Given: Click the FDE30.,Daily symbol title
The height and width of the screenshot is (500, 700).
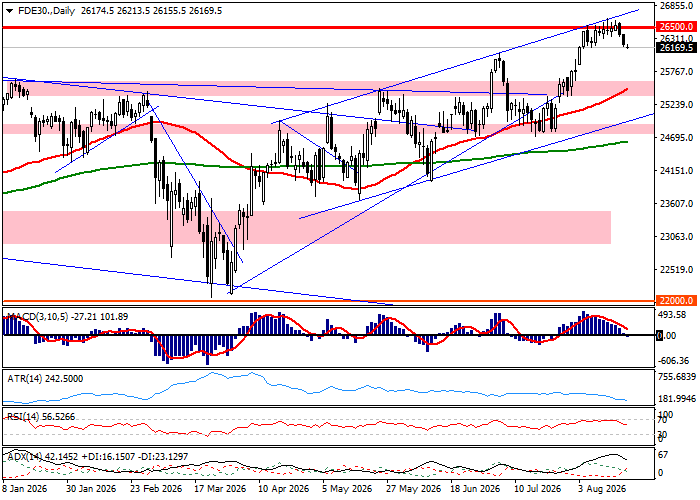Looking at the screenshot, I should tap(46, 11).
